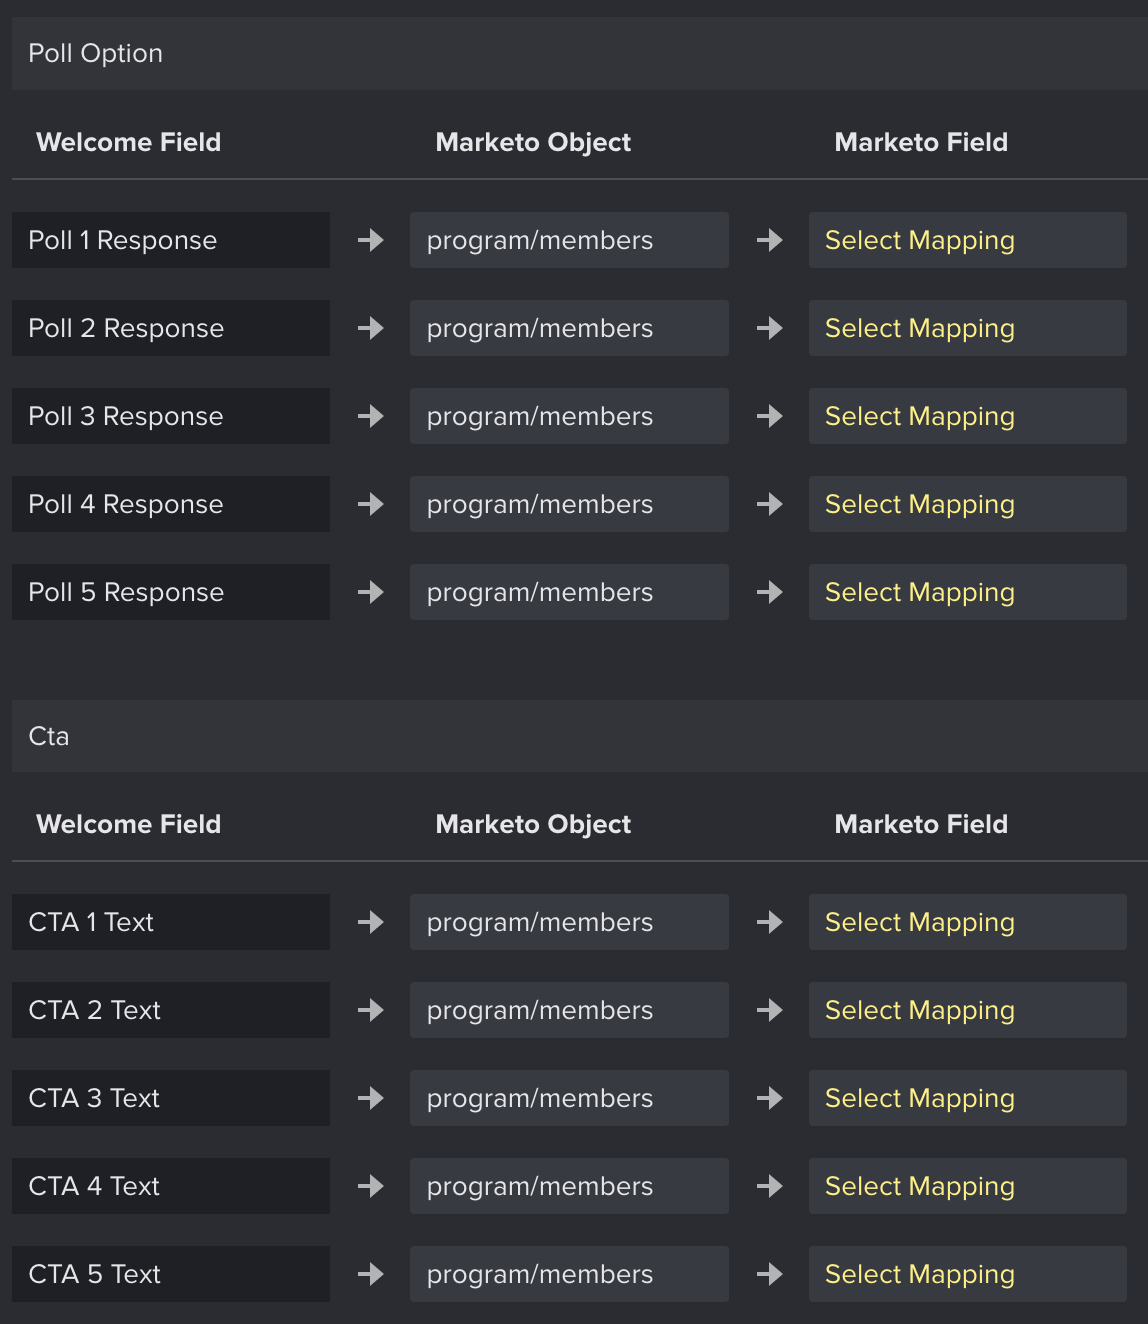The height and width of the screenshot is (1324, 1148).
Task: Open Select Mapping for CTA 5 Text
Action: click(967, 1274)
